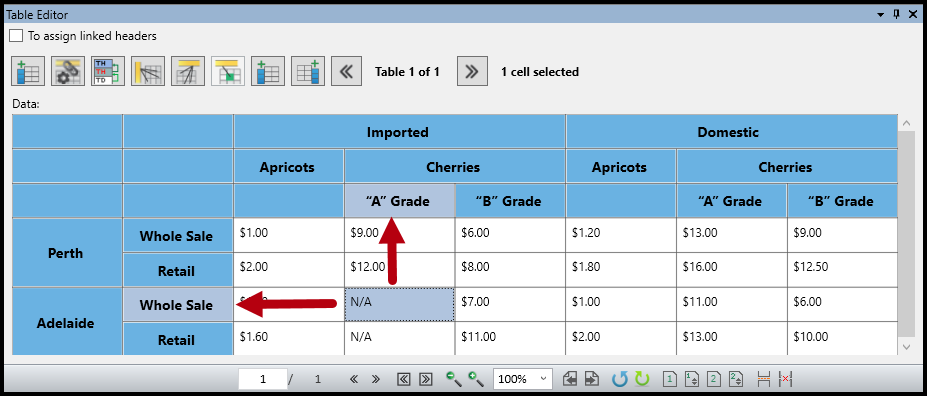927x396 pixels.
Task: Select the Apricots cell under Domestic
Action: click(x=621, y=167)
